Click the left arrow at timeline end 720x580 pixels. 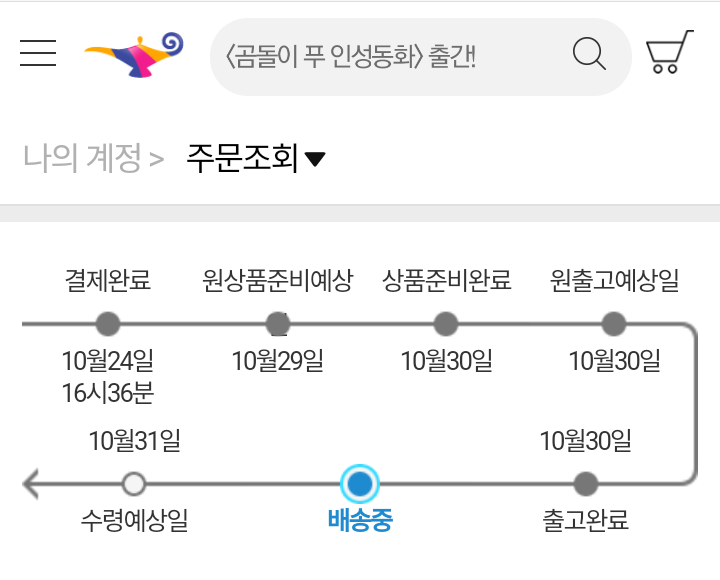[31, 484]
